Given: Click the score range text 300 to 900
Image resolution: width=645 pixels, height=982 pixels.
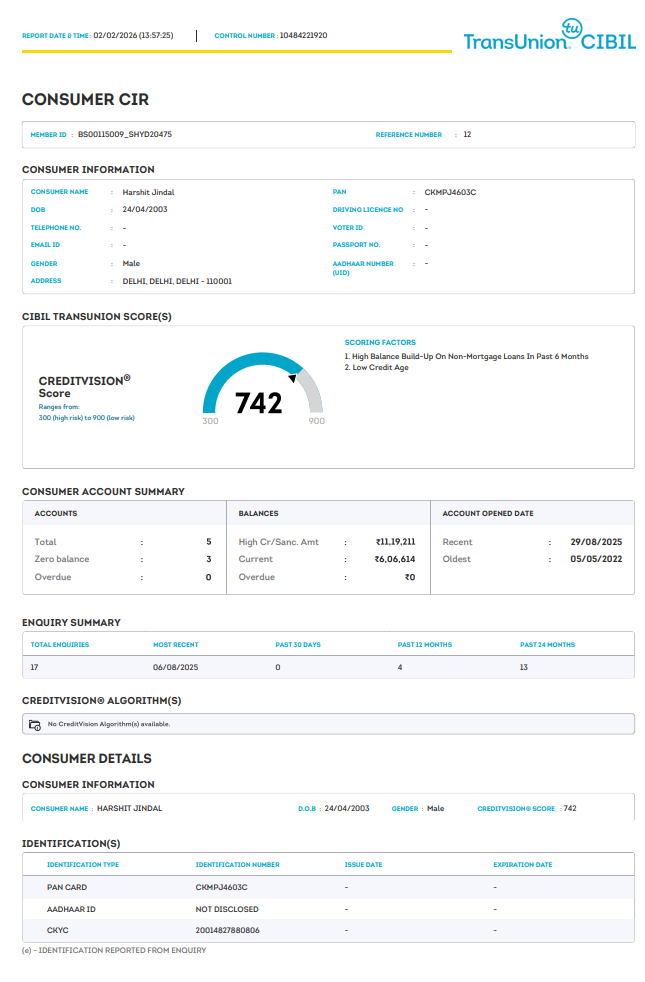Looking at the screenshot, I should pos(86,418).
